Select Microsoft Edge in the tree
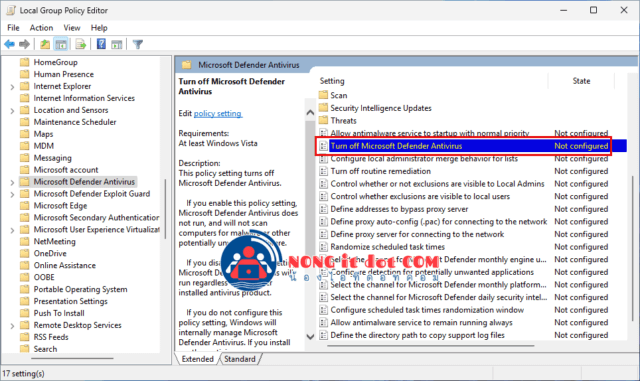The width and height of the screenshot is (640, 381). pyautogui.click(x=60, y=206)
